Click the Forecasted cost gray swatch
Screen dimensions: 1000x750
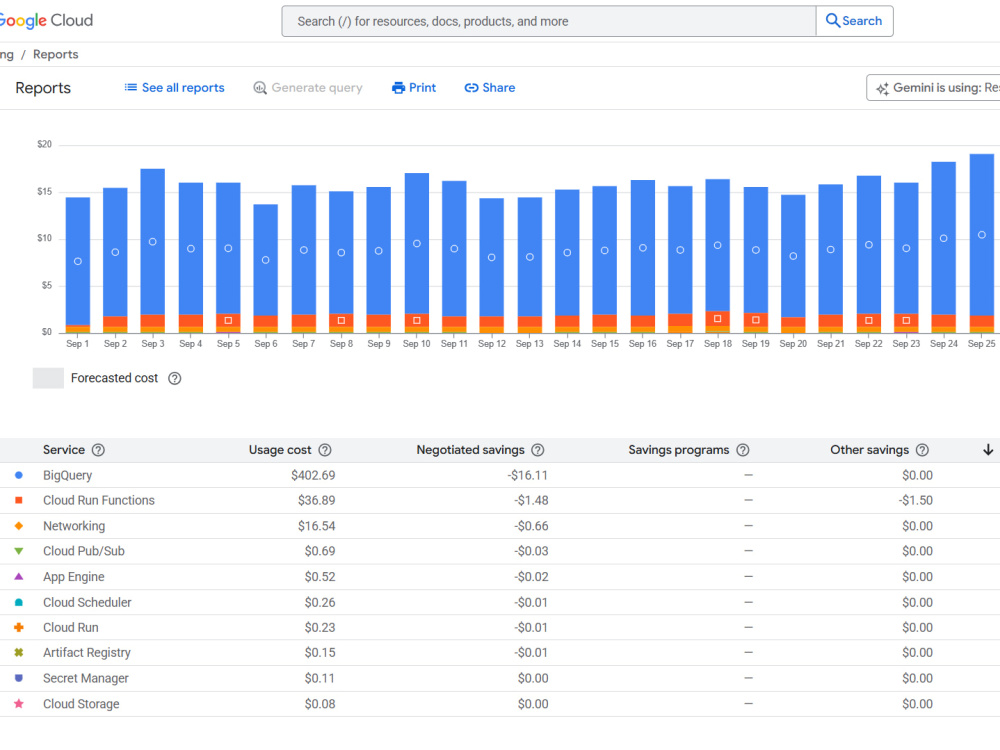click(48, 378)
